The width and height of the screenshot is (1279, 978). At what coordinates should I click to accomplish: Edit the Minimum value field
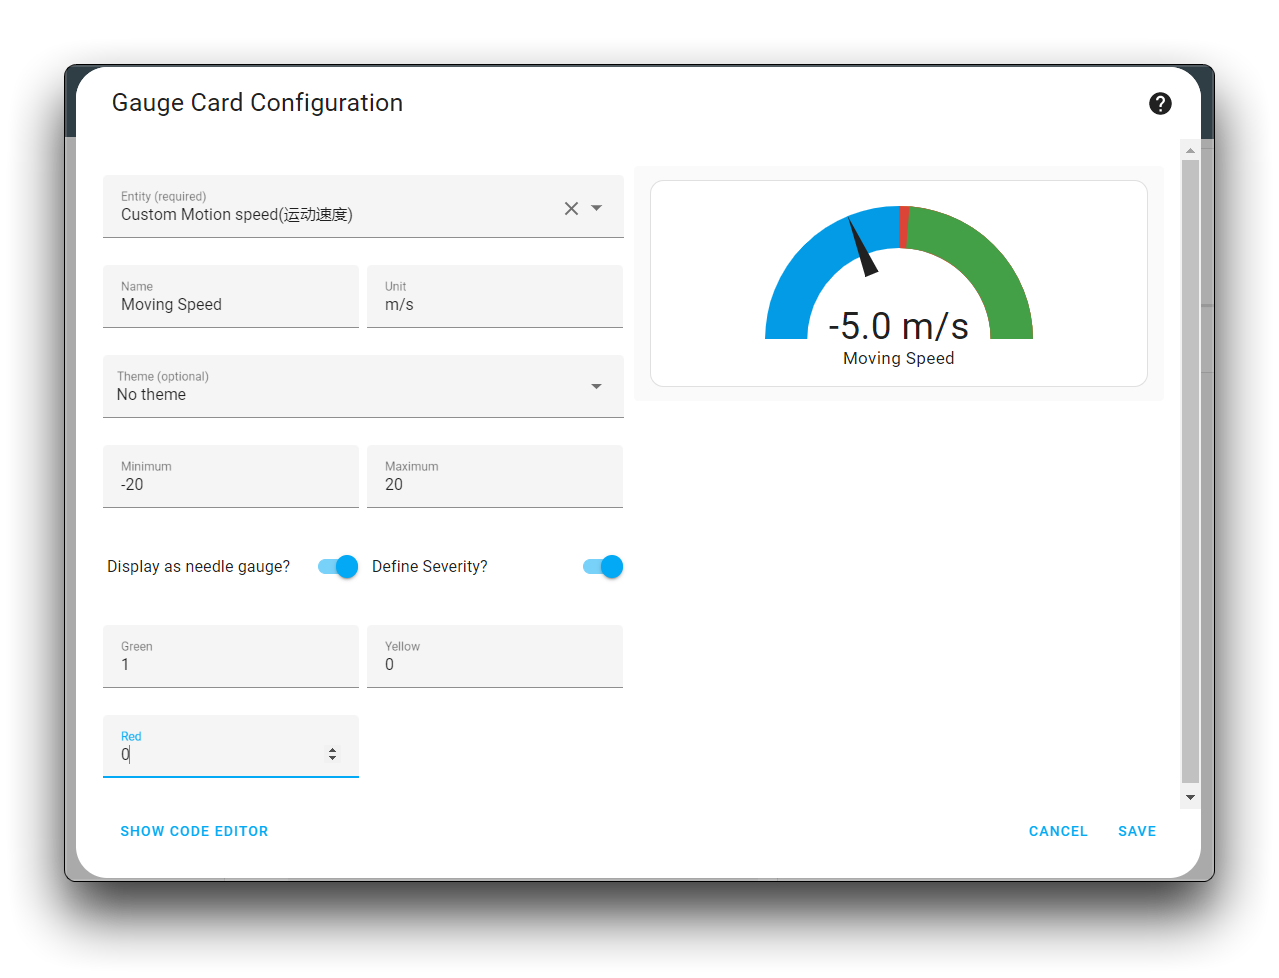pyautogui.click(x=231, y=476)
